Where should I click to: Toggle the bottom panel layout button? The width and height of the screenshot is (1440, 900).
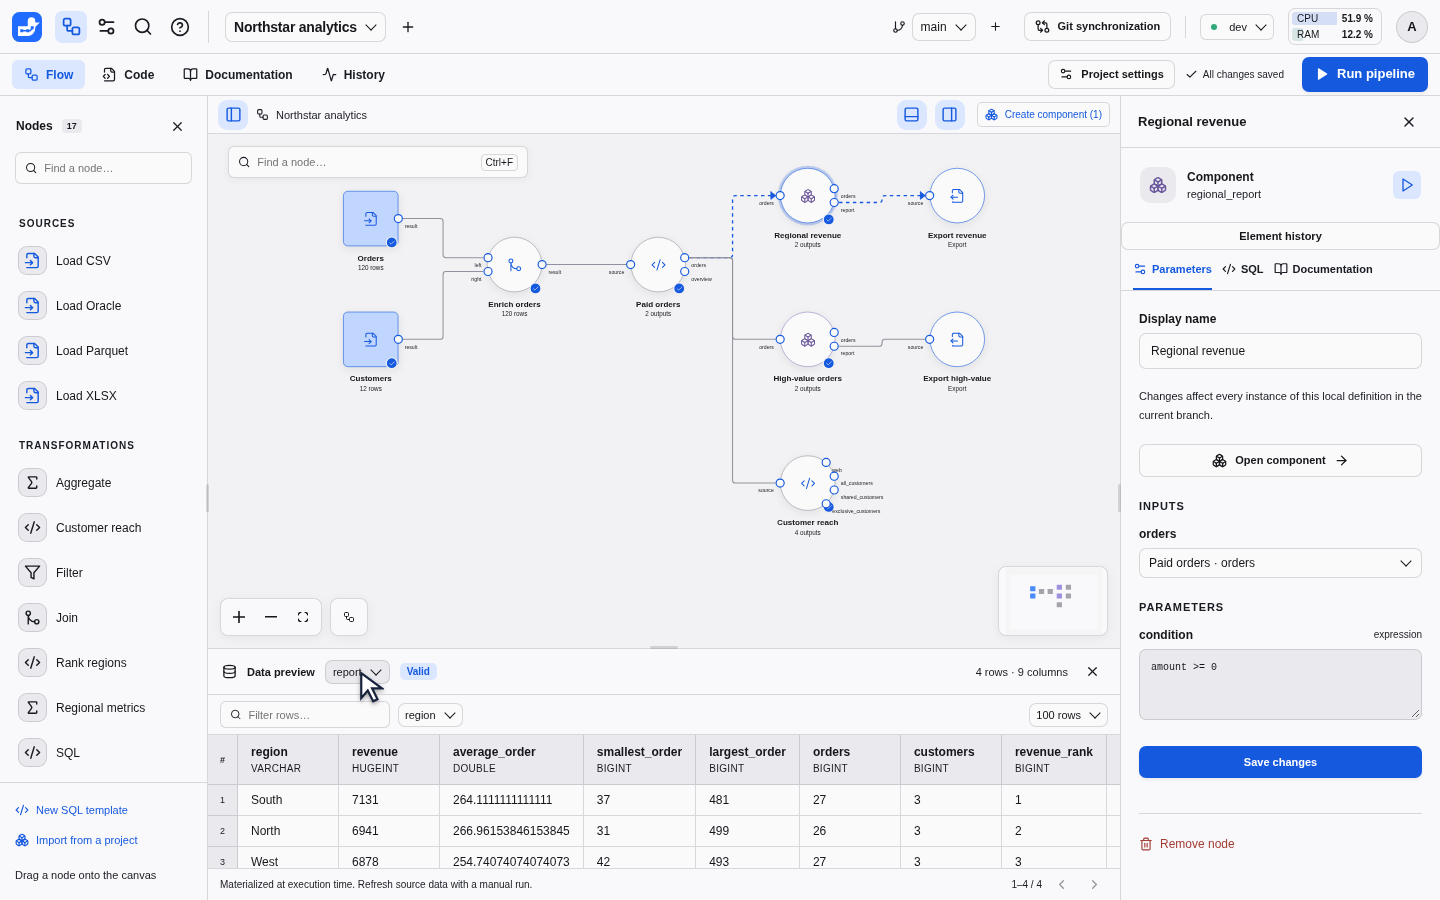coord(912,115)
